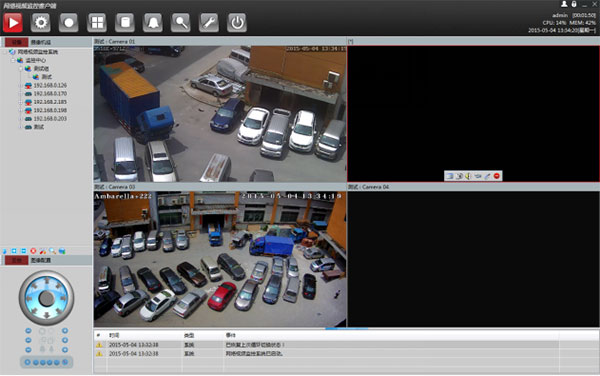The width and height of the screenshot is (600, 376).
Task: Toggle the lock icon in title bar
Action: tap(574, 4)
